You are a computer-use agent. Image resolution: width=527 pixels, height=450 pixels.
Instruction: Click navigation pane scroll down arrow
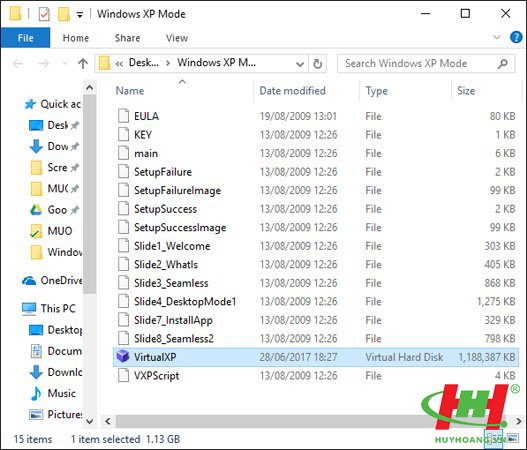89,421
